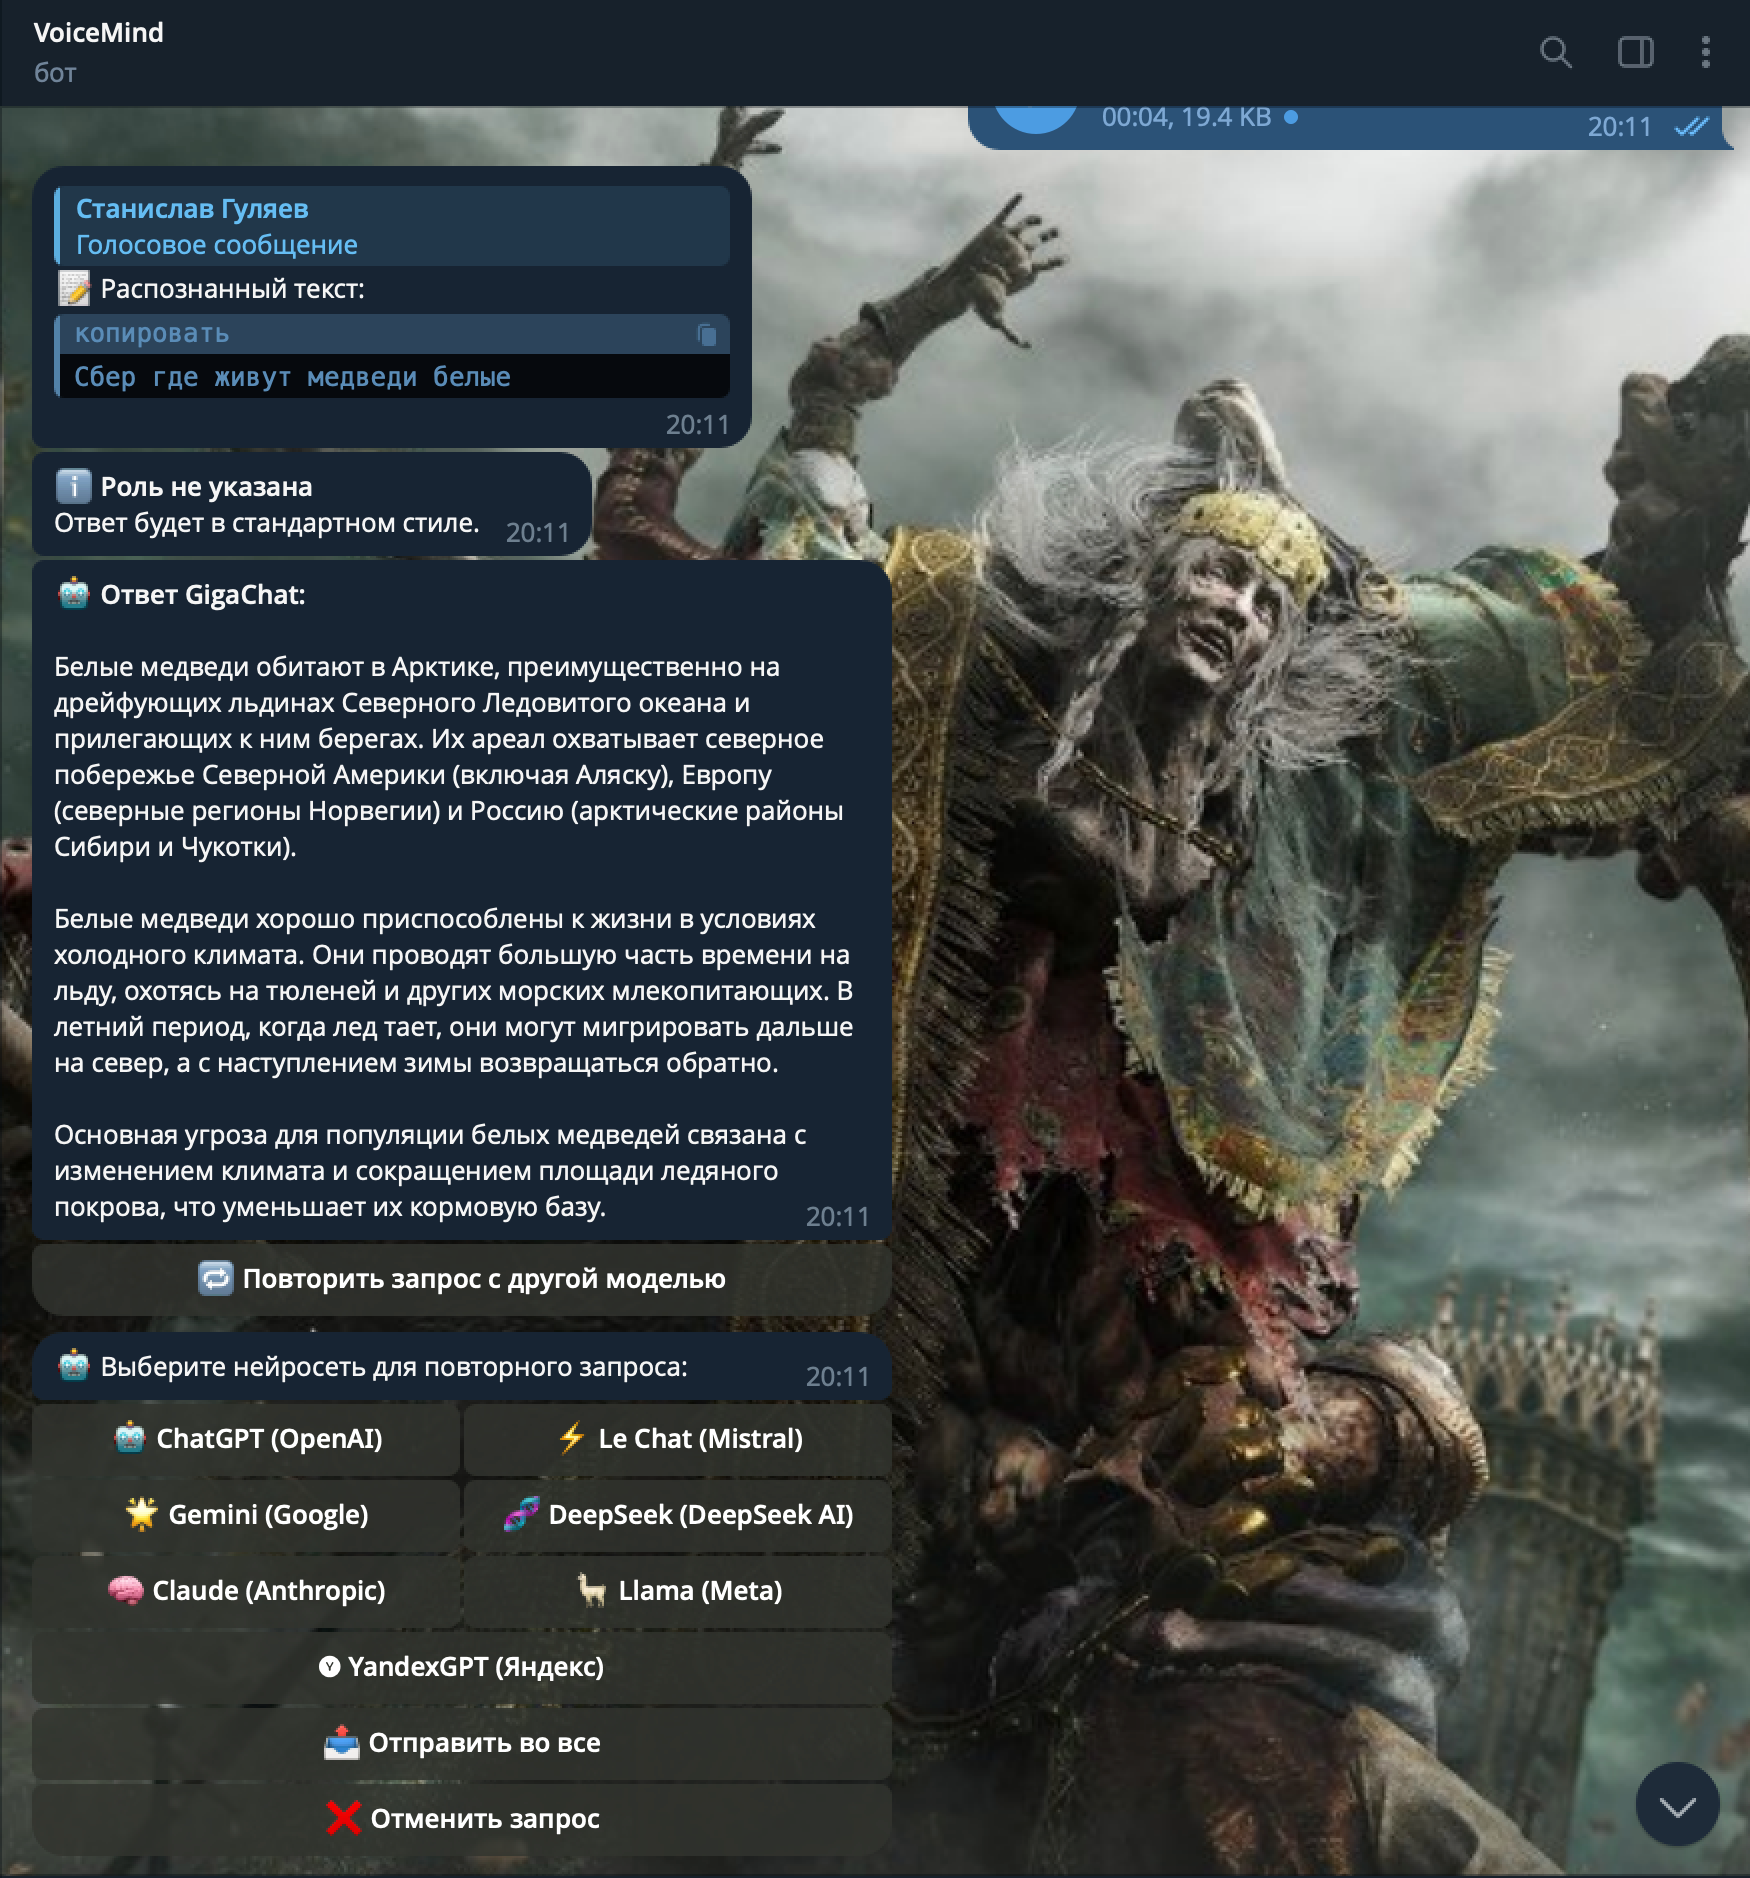Click the 'Распознанный текст:' label
Image resolution: width=1750 pixels, height=1878 pixels.
point(232,289)
